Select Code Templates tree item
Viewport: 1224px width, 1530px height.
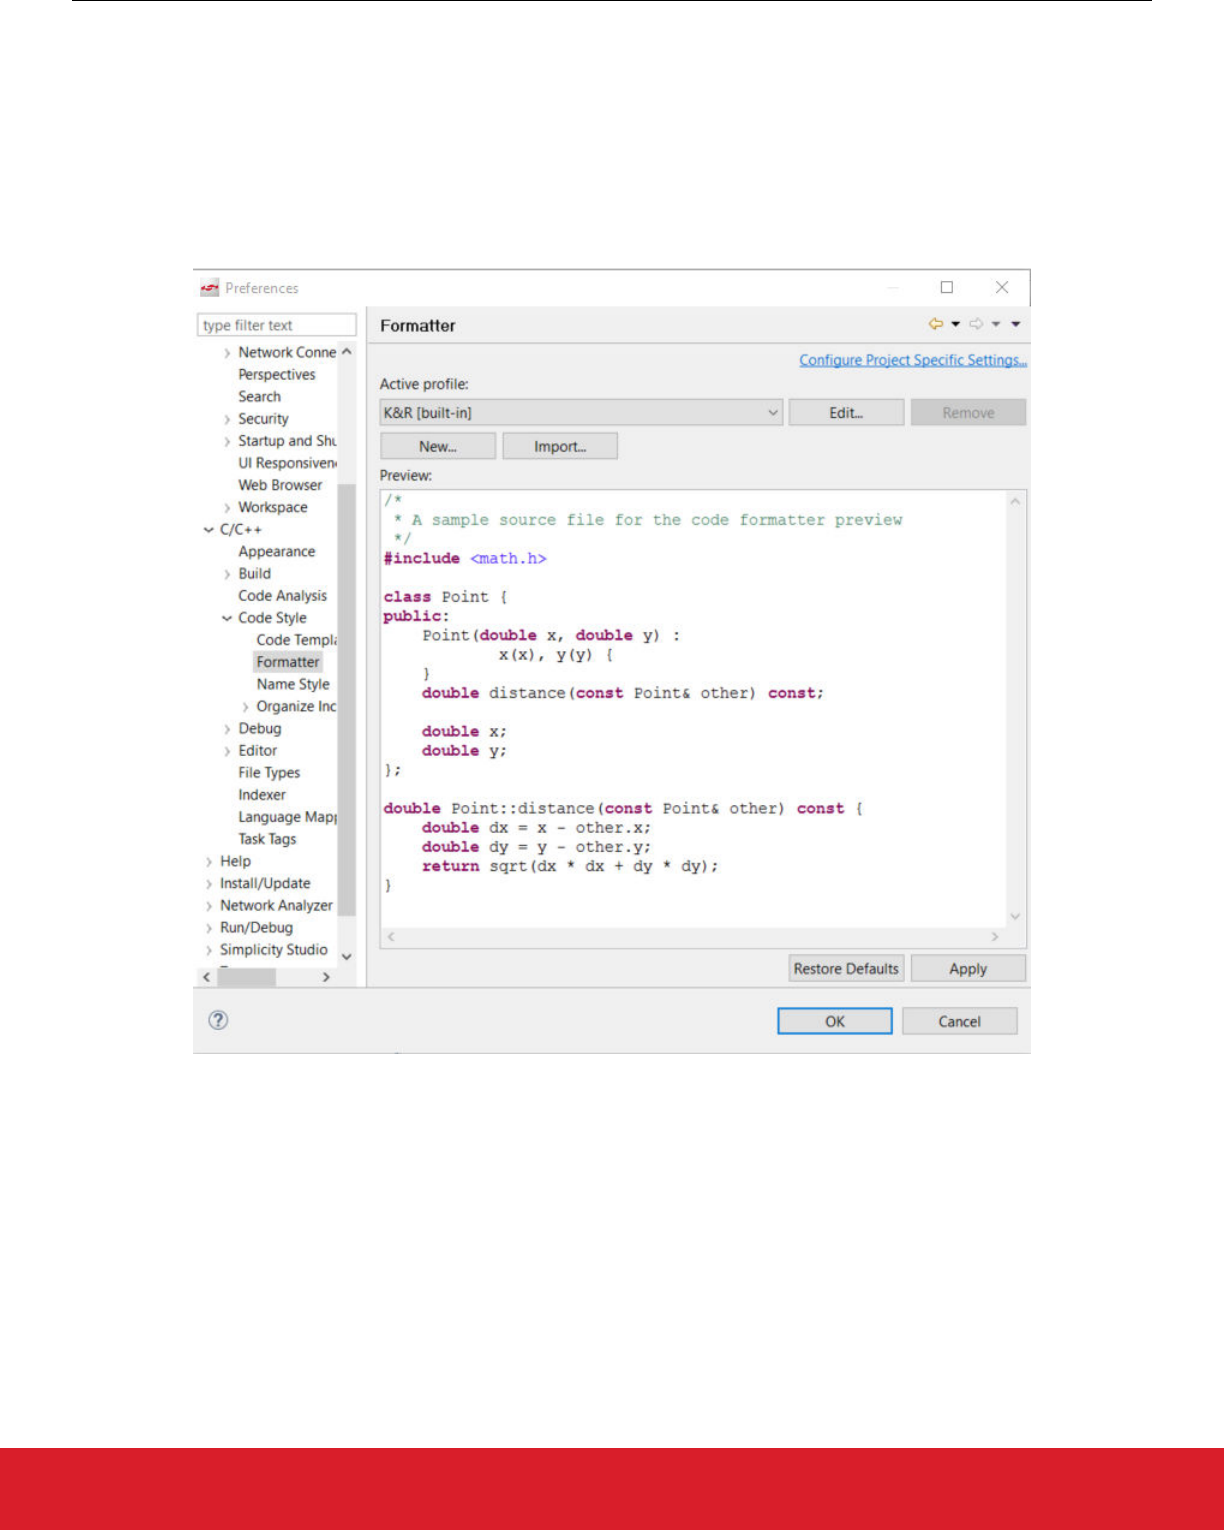click(x=296, y=640)
